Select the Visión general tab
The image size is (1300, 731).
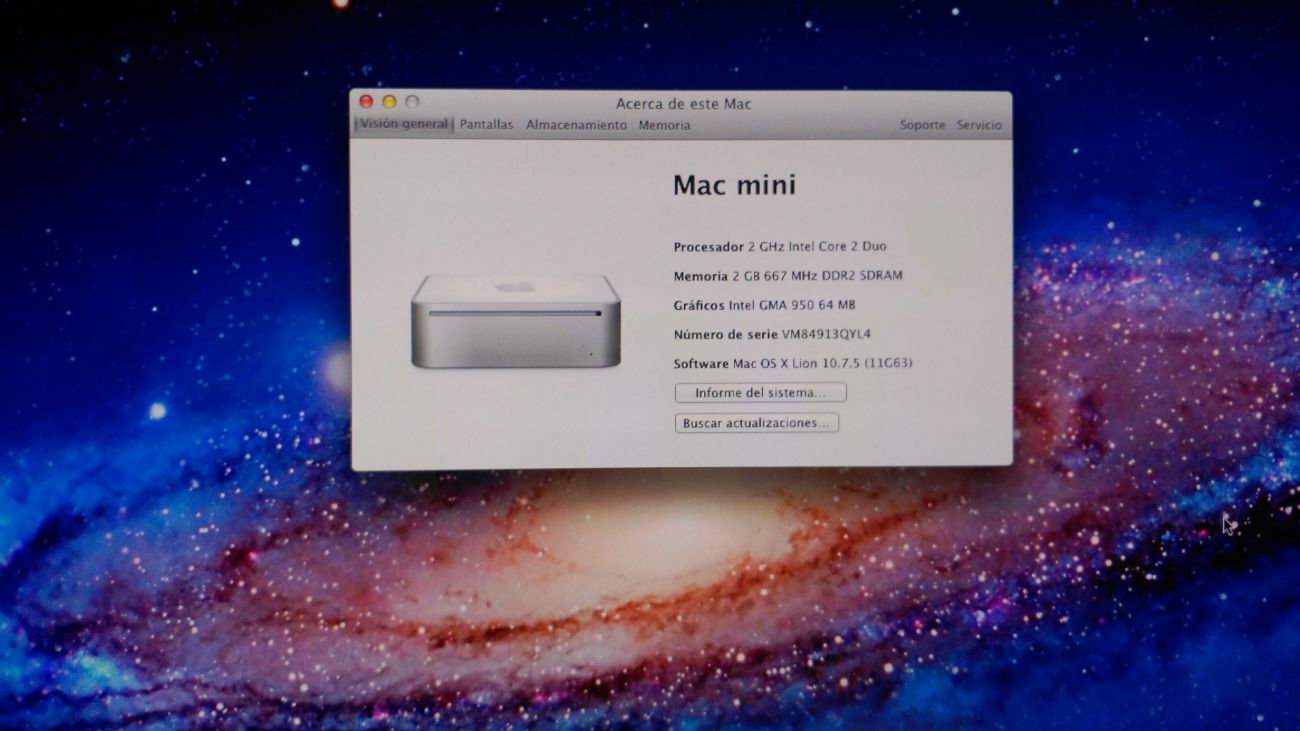click(x=404, y=124)
